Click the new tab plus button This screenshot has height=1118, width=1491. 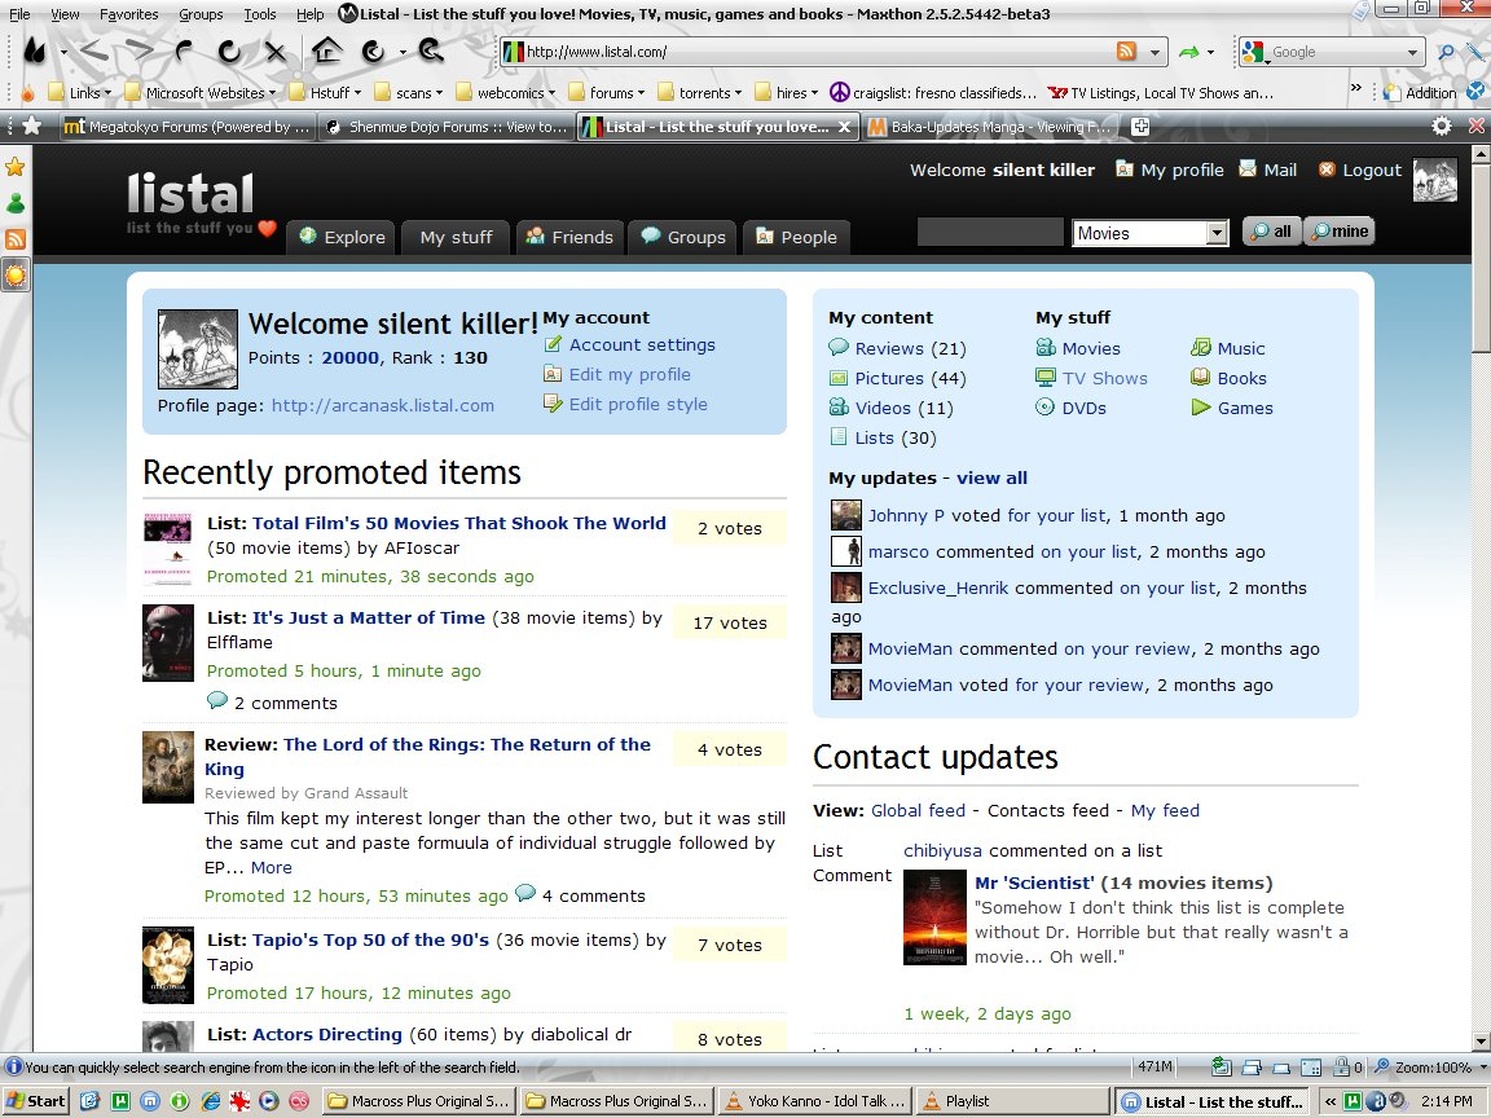(1140, 126)
